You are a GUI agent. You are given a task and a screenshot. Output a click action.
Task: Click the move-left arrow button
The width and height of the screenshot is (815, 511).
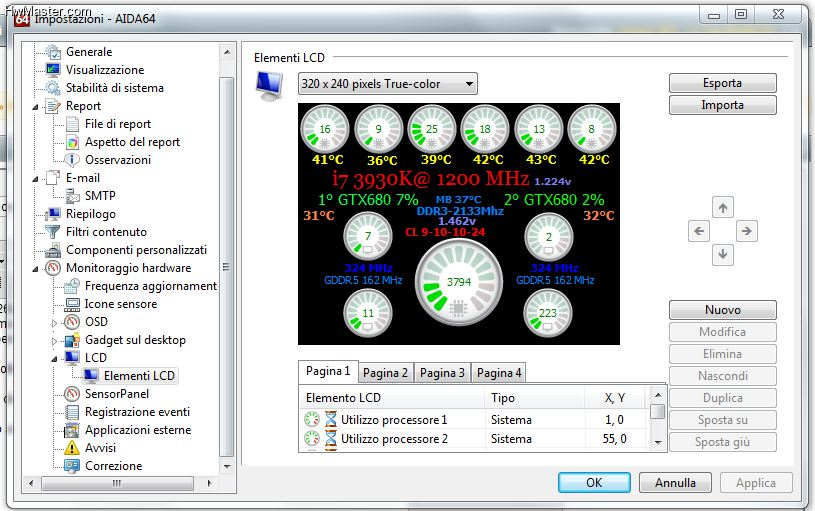click(x=699, y=231)
